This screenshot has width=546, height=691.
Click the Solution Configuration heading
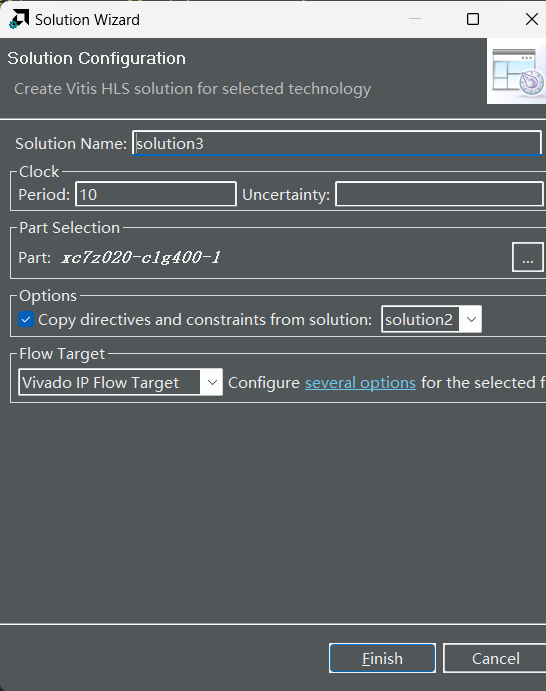coord(97,58)
